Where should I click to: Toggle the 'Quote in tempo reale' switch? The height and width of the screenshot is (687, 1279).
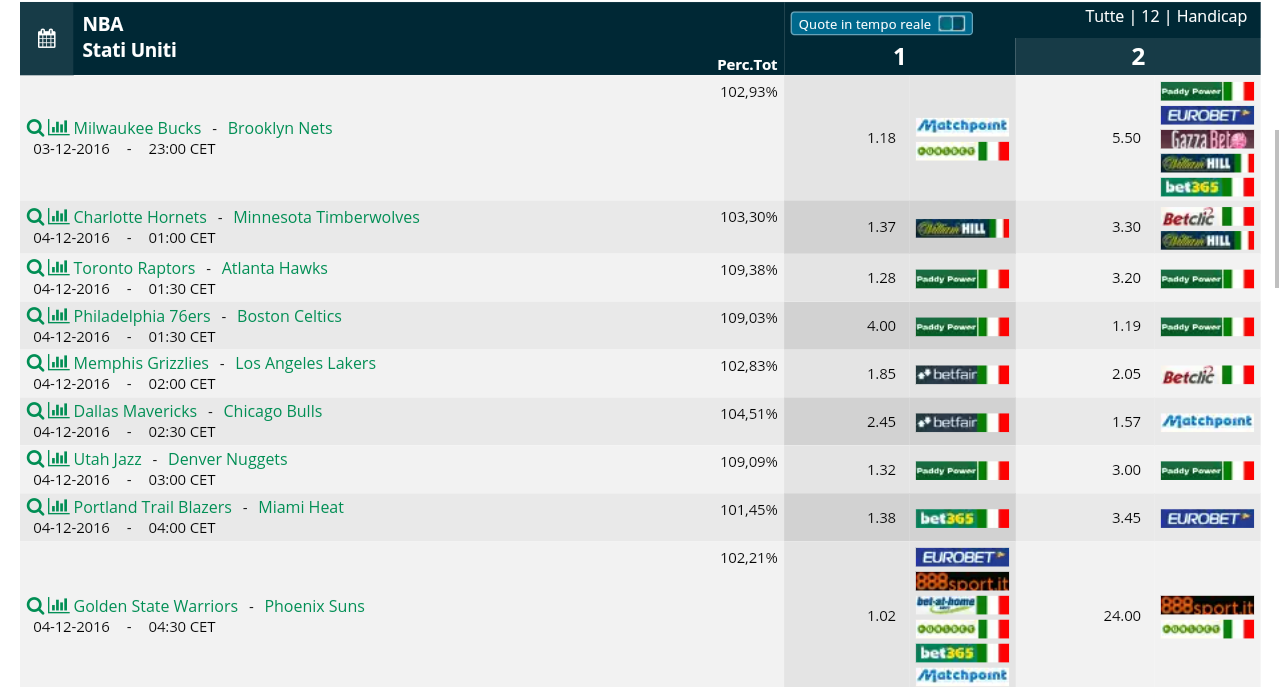[x=952, y=24]
